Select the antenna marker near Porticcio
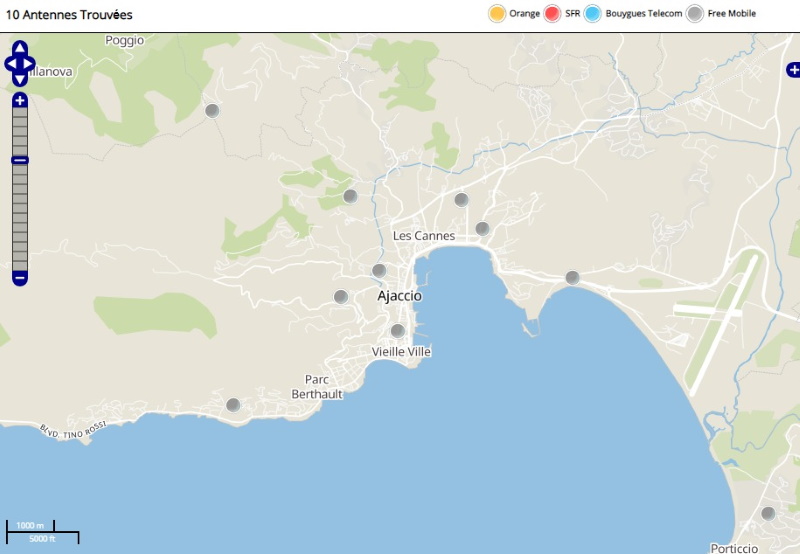Viewport: 800px width, 554px height. click(768, 513)
